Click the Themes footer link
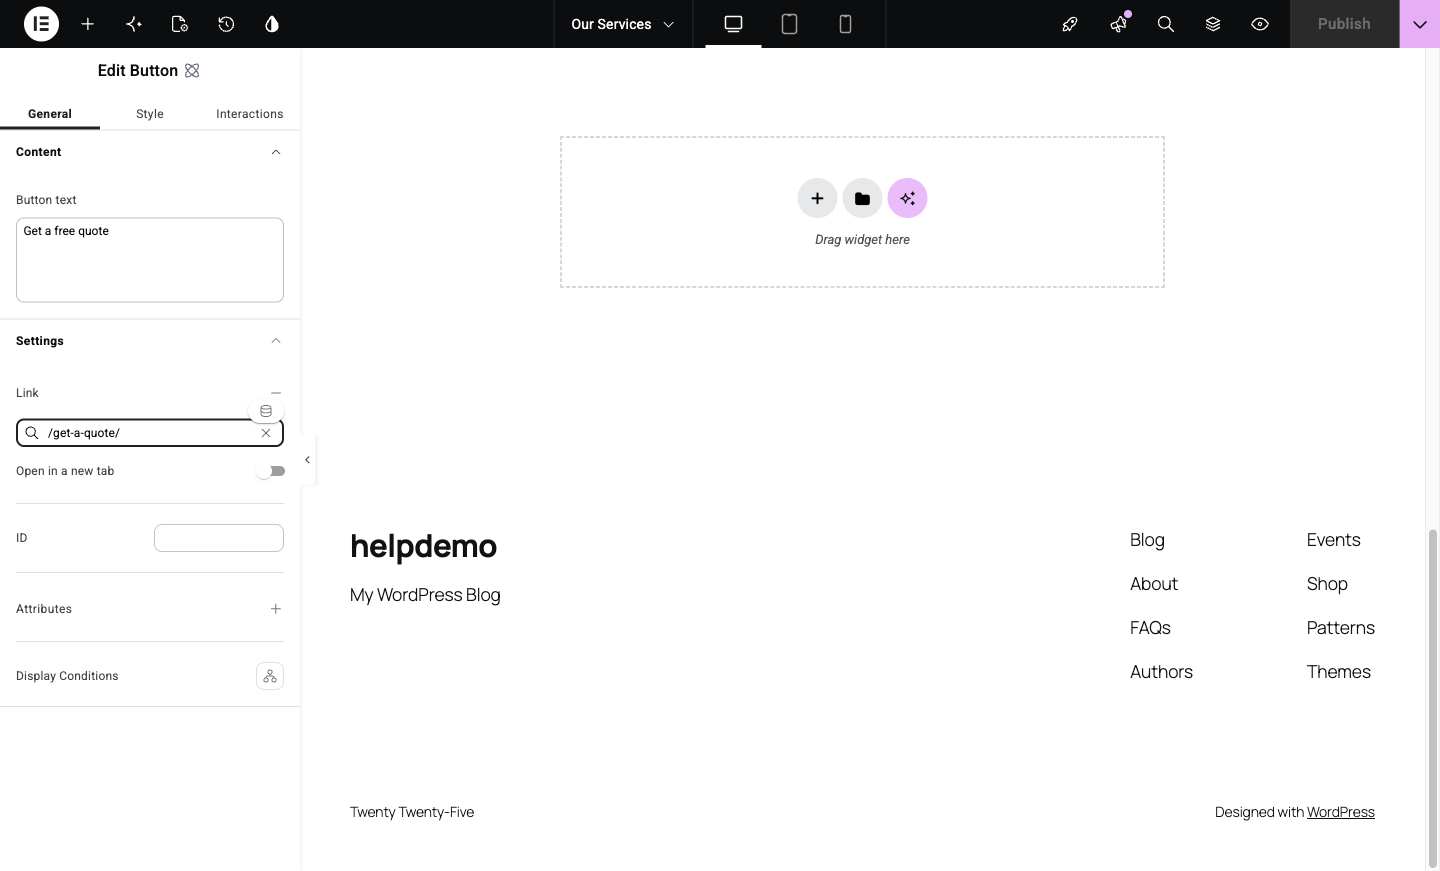The width and height of the screenshot is (1440, 871). pyautogui.click(x=1338, y=672)
